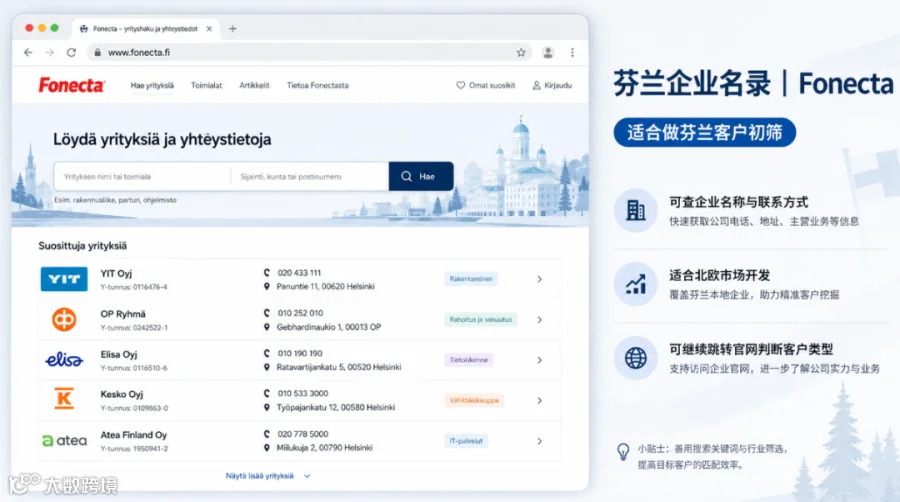Reload the page with the refresh icon
900x502 pixels.
71,52
